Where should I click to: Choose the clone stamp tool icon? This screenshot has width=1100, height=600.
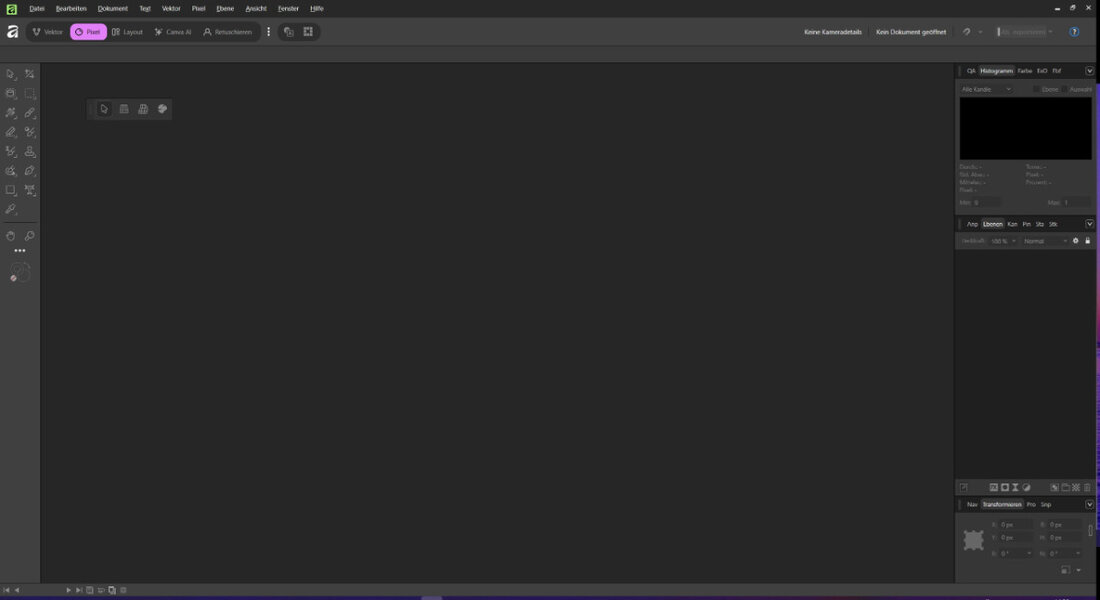pos(29,152)
